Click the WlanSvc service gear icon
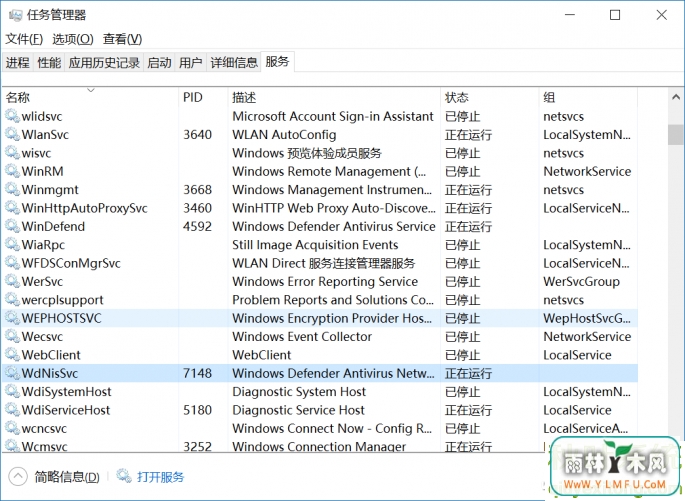This screenshot has height=501, width=685. [x=12, y=135]
